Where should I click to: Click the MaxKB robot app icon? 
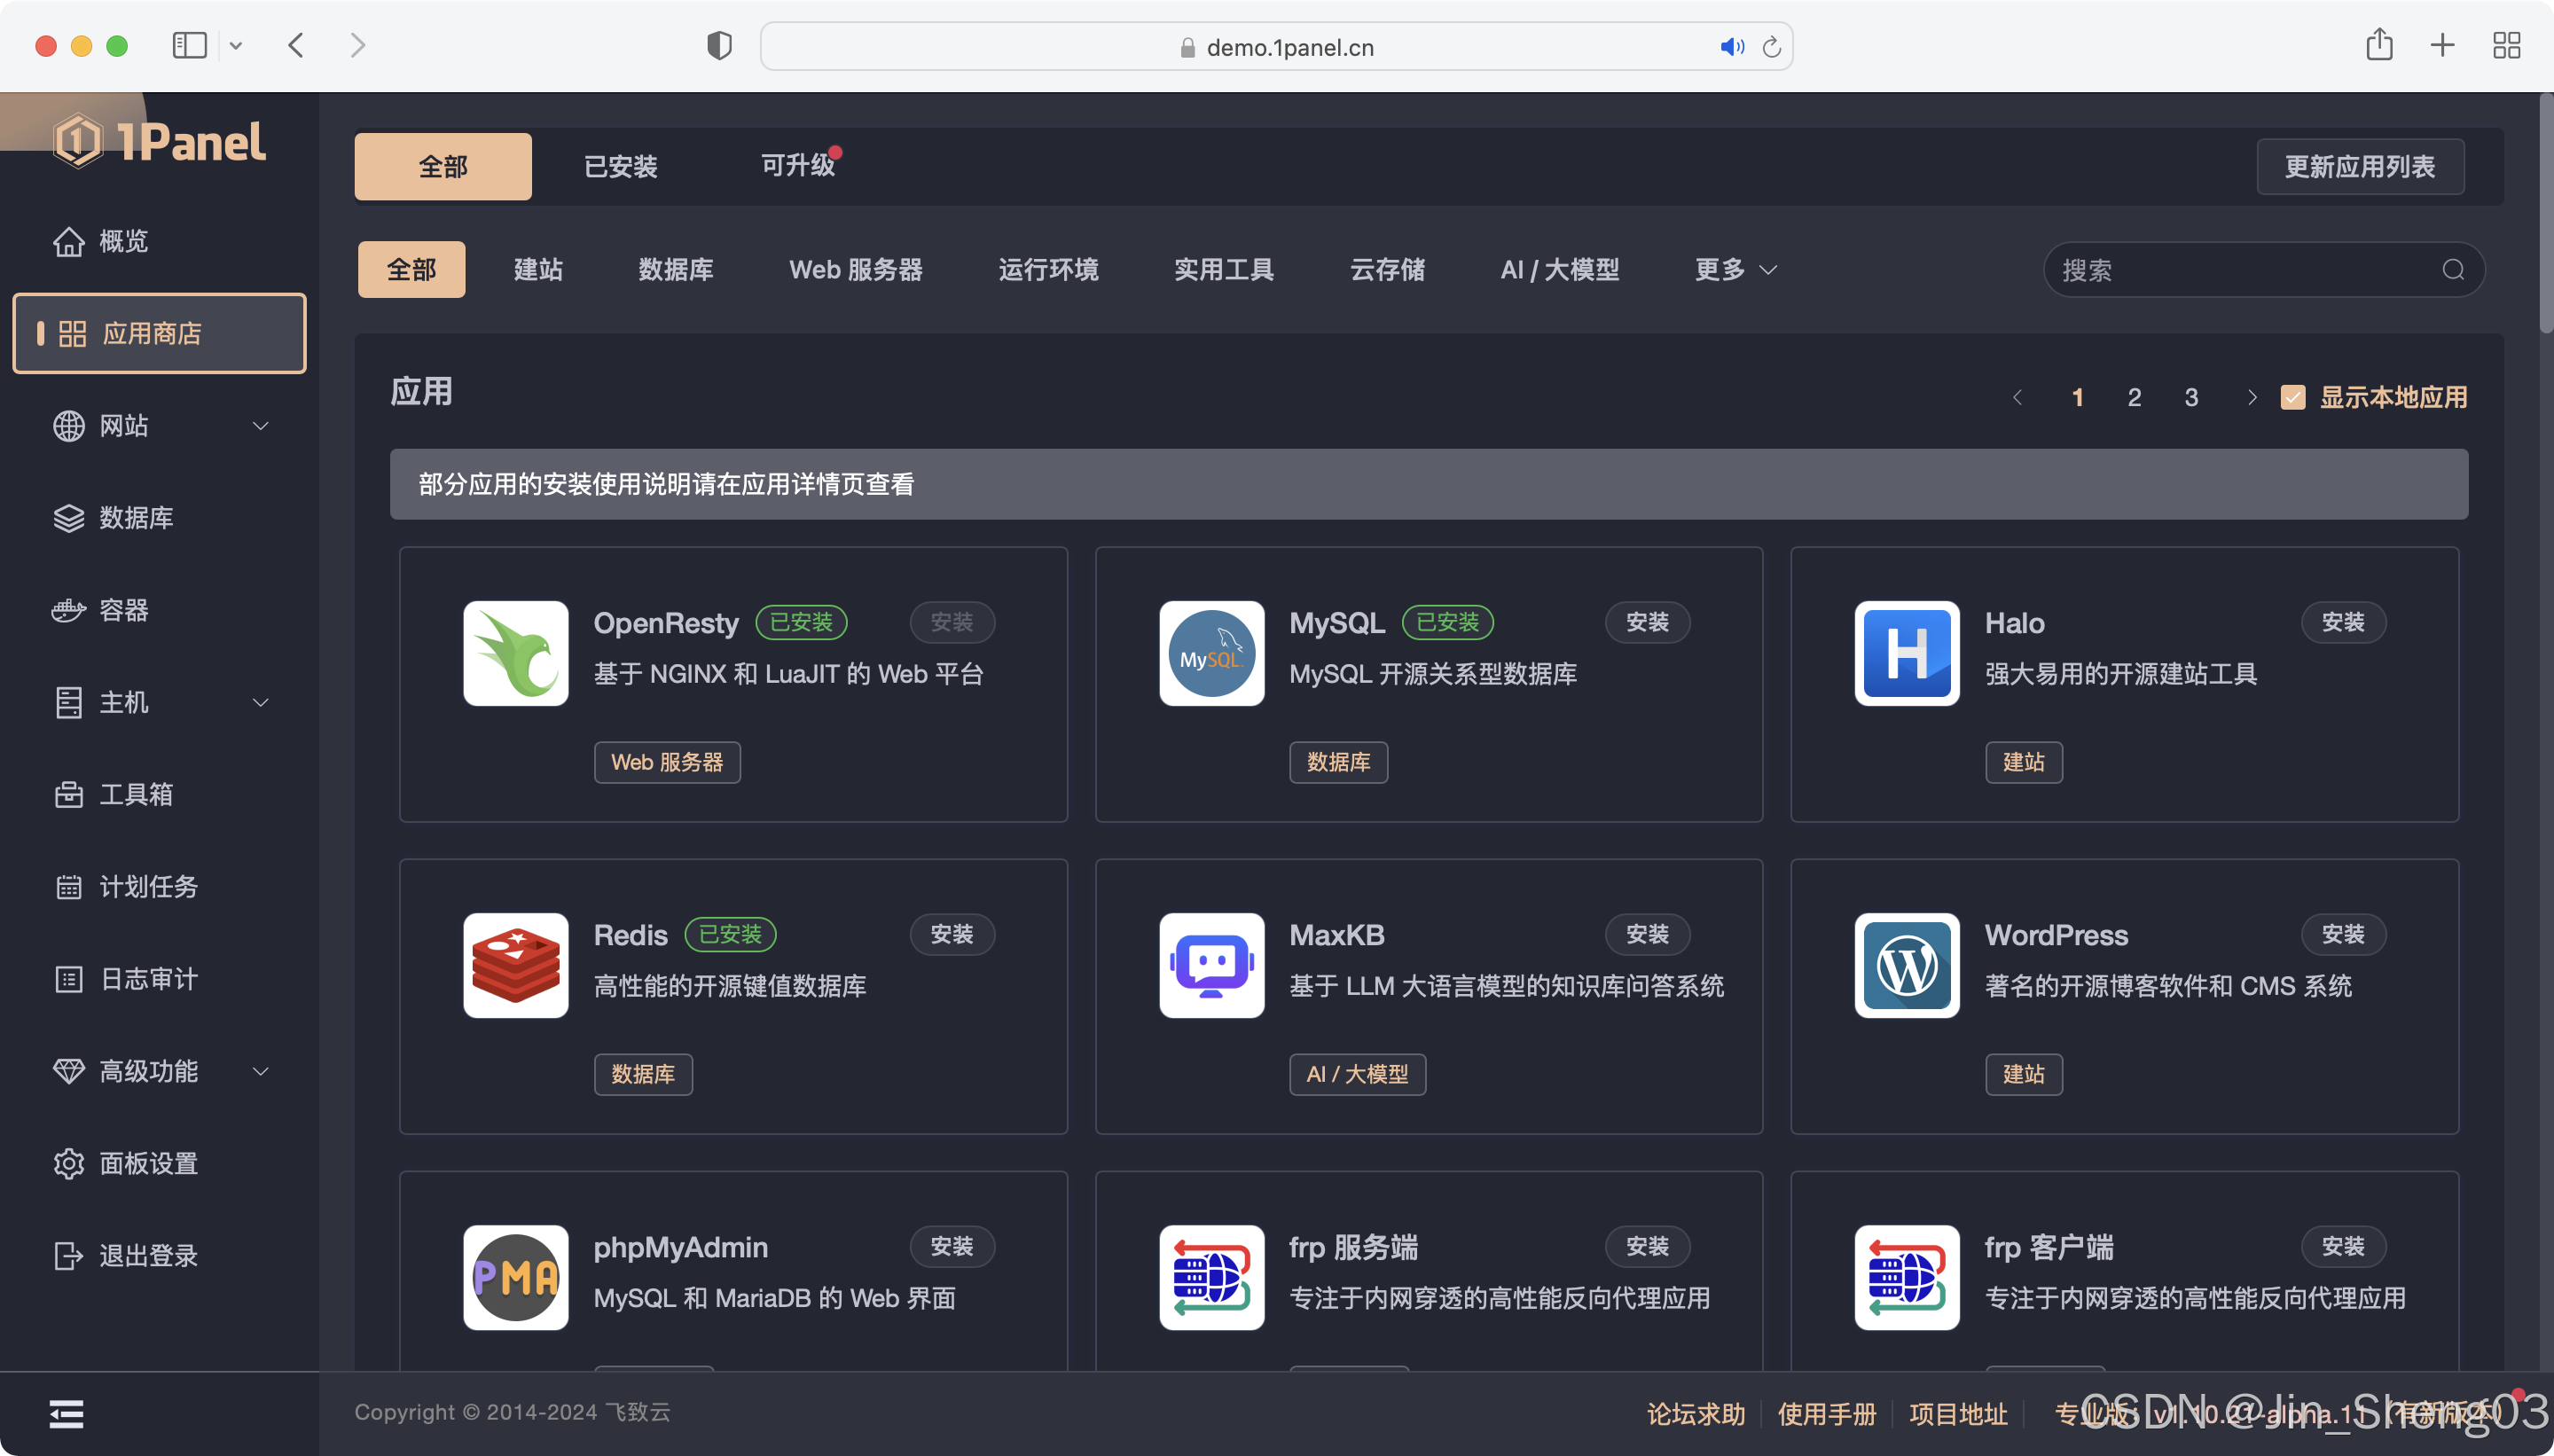point(1211,966)
